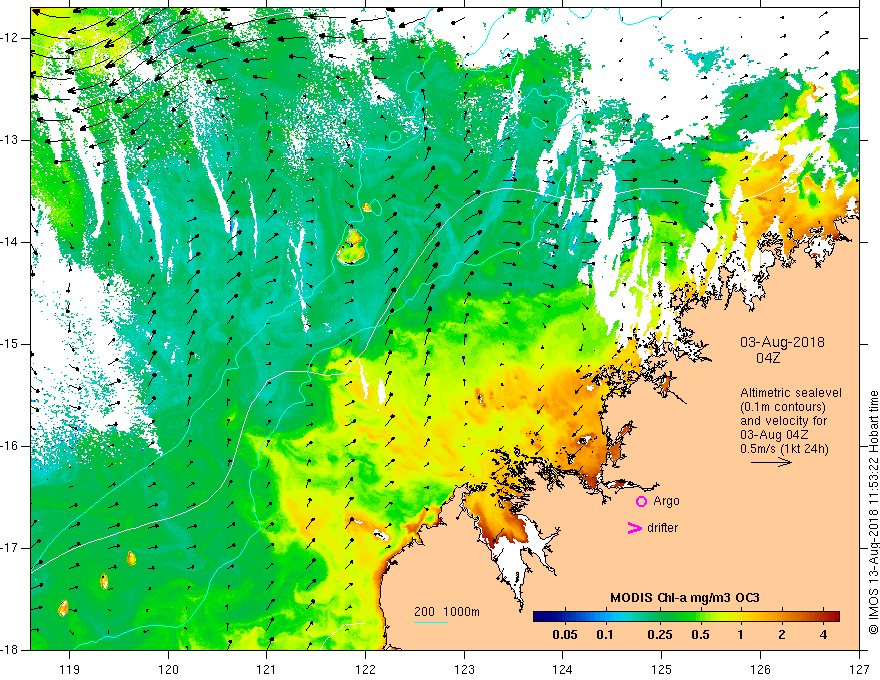Image resolution: width=880 pixels, height=680 pixels.
Task: Click the IMOS copyright timestamp text
Action: coord(873,512)
